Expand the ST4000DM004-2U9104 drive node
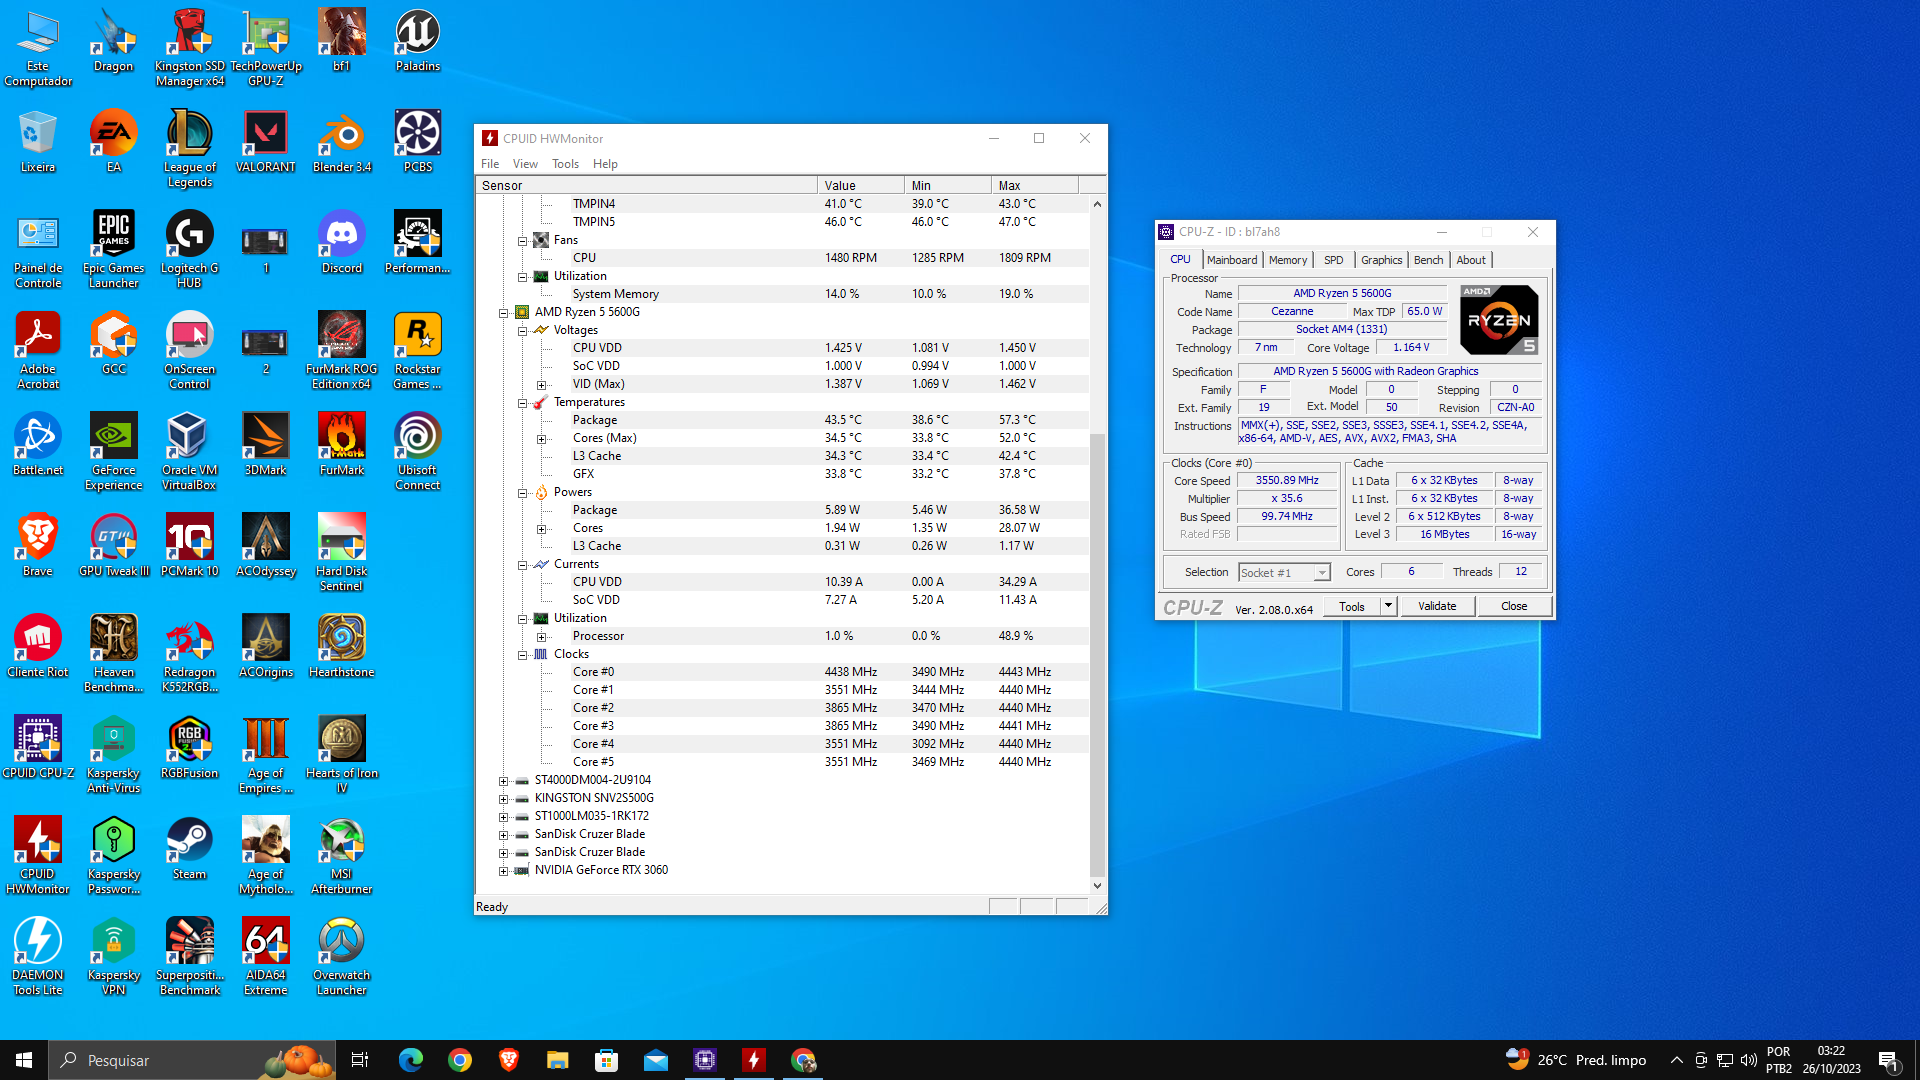Viewport: 1920px width, 1080px height. pyautogui.click(x=504, y=781)
